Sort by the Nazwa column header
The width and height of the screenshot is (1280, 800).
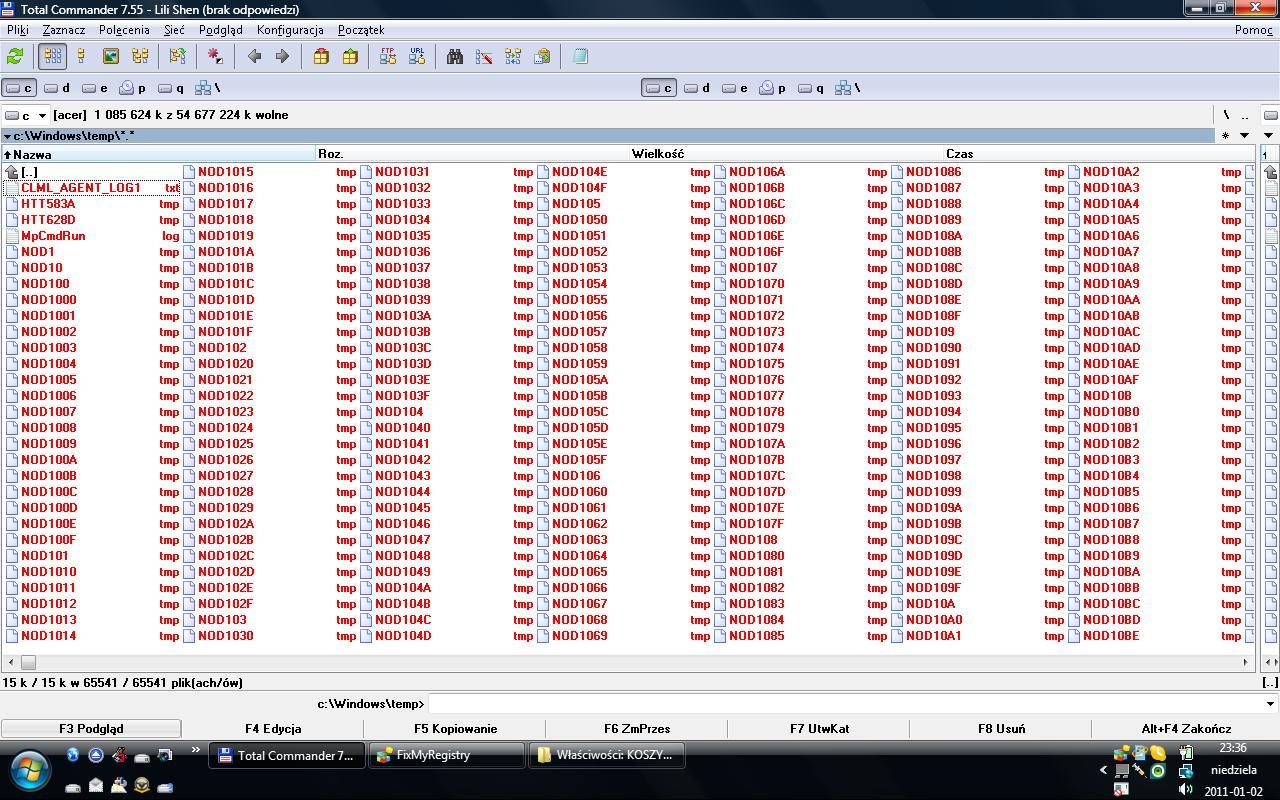(x=158, y=154)
